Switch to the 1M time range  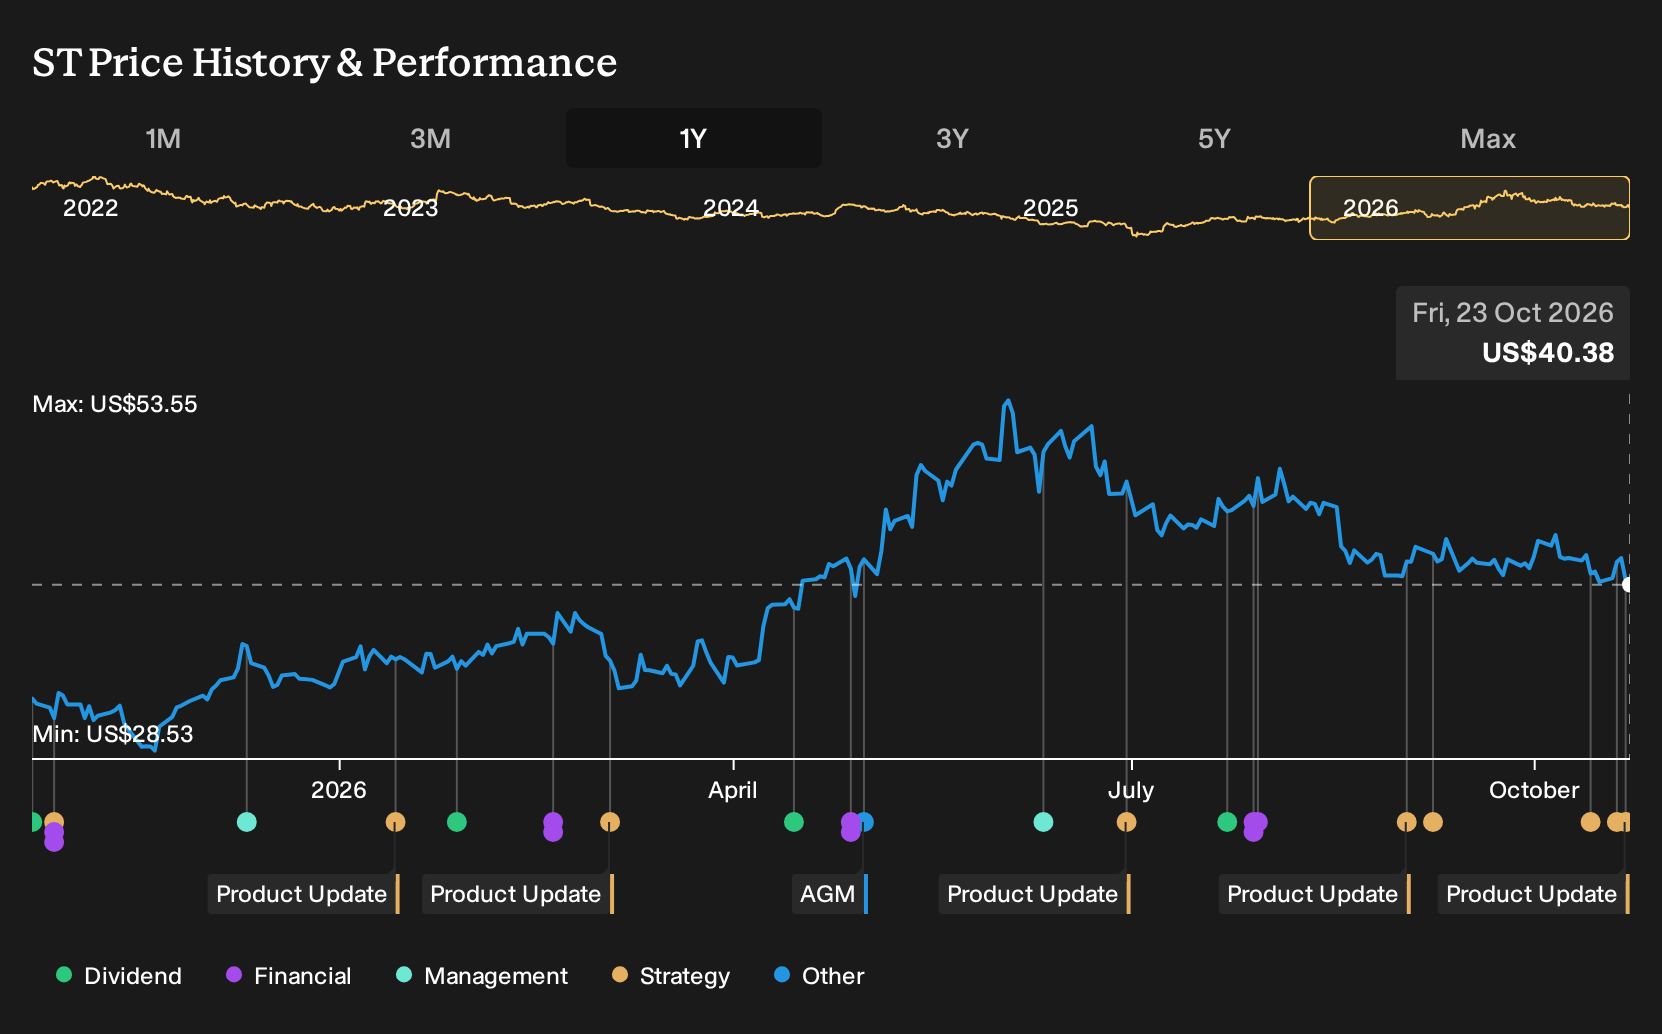click(x=163, y=138)
